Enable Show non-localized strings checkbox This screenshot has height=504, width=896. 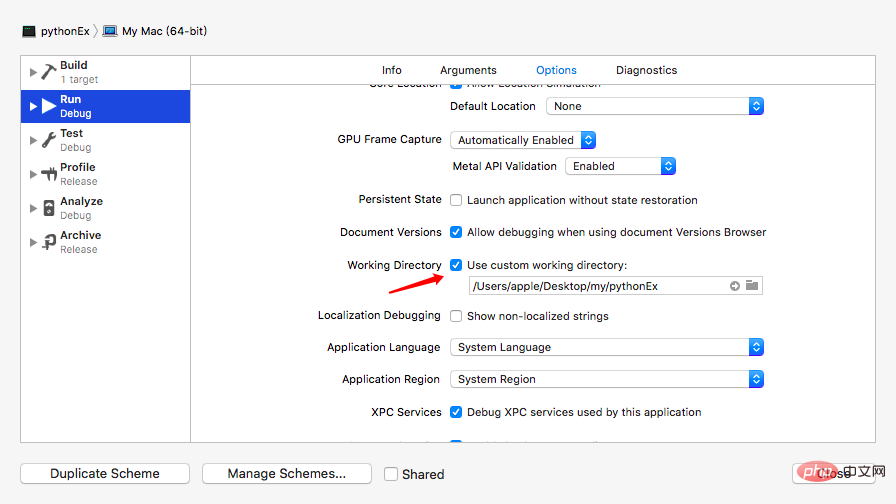click(x=456, y=316)
